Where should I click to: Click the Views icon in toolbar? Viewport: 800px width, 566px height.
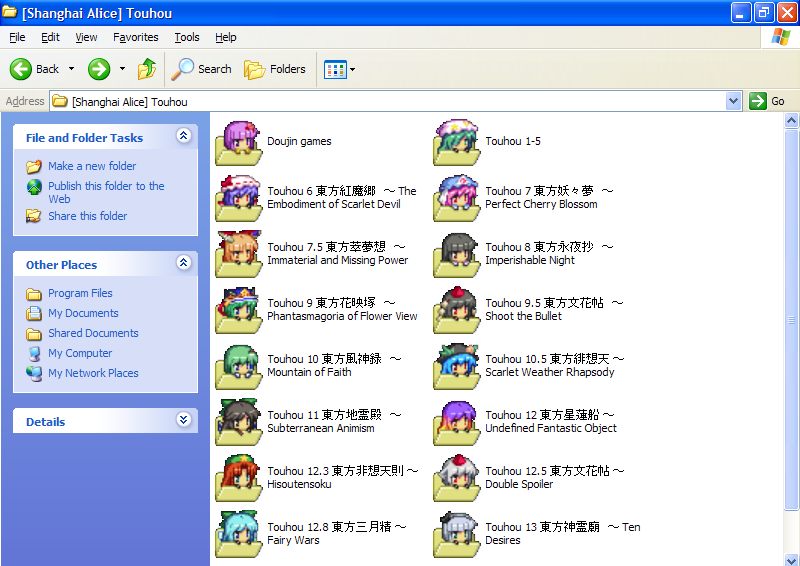335,69
